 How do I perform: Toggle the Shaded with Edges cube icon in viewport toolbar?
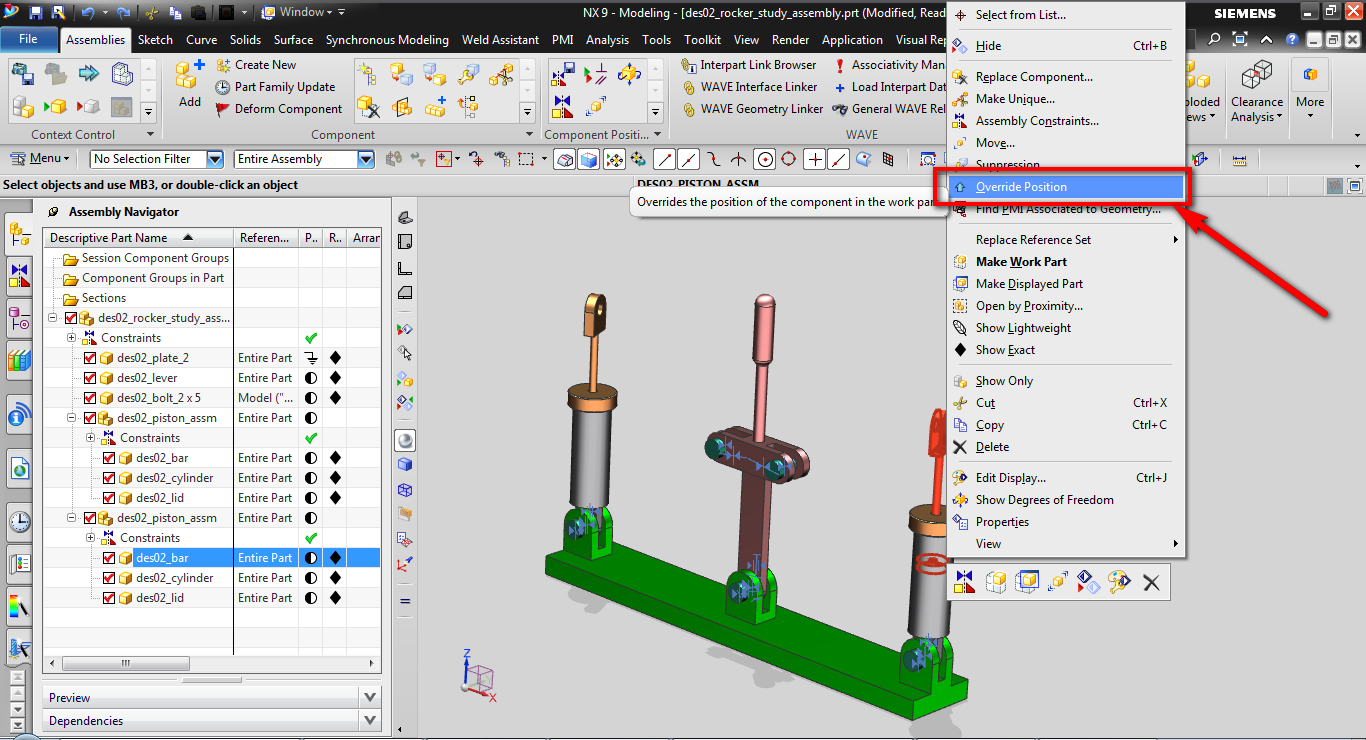tap(405, 465)
